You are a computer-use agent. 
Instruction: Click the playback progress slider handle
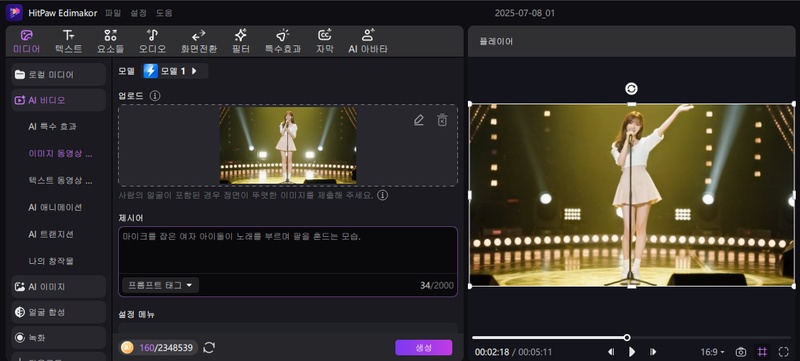pyautogui.click(x=627, y=338)
